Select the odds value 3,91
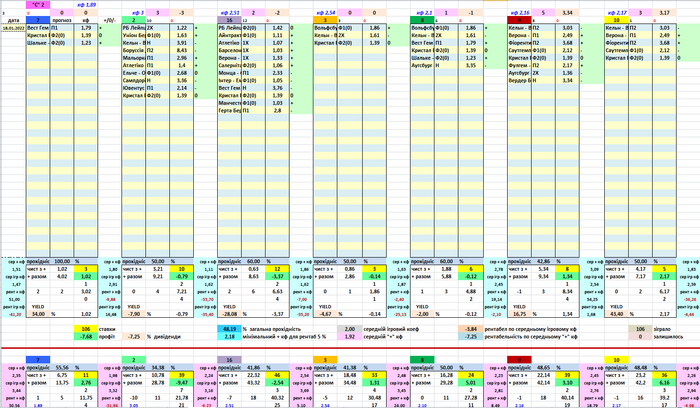Viewport: 700px width, 408px height. pyautogui.click(x=181, y=43)
